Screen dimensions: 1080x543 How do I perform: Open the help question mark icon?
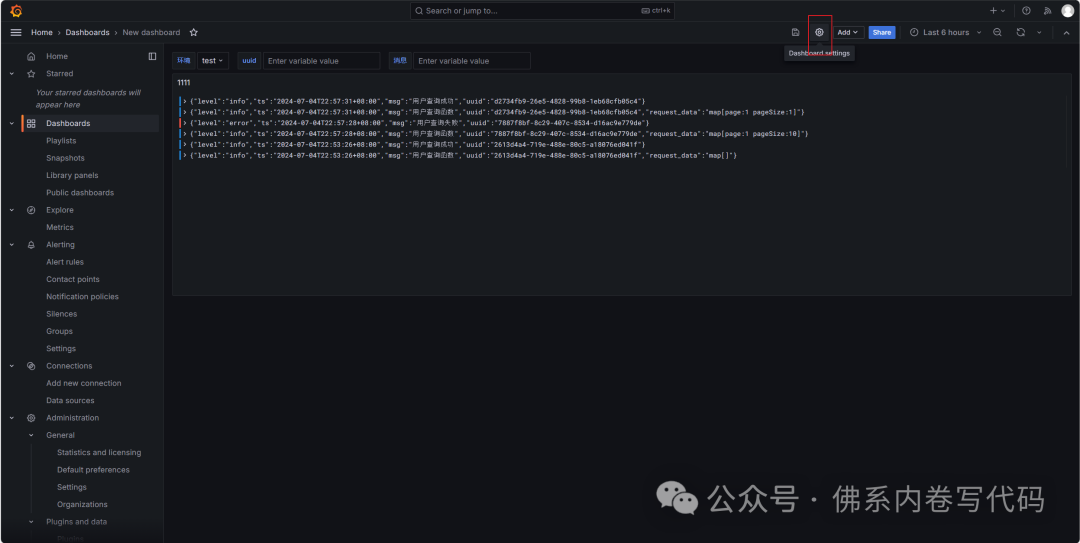[x=1026, y=10]
